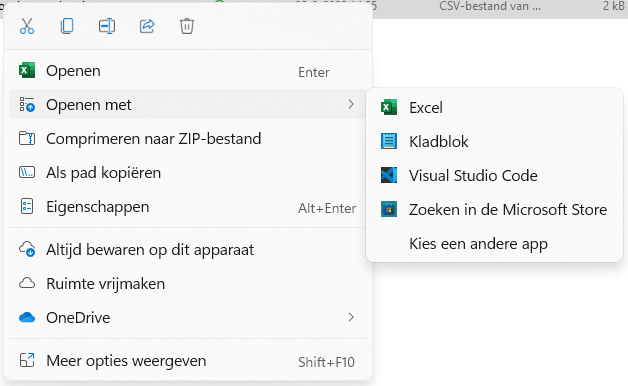Choose Ruimte vrijmaken

pyautogui.click(x=187, y=284)
